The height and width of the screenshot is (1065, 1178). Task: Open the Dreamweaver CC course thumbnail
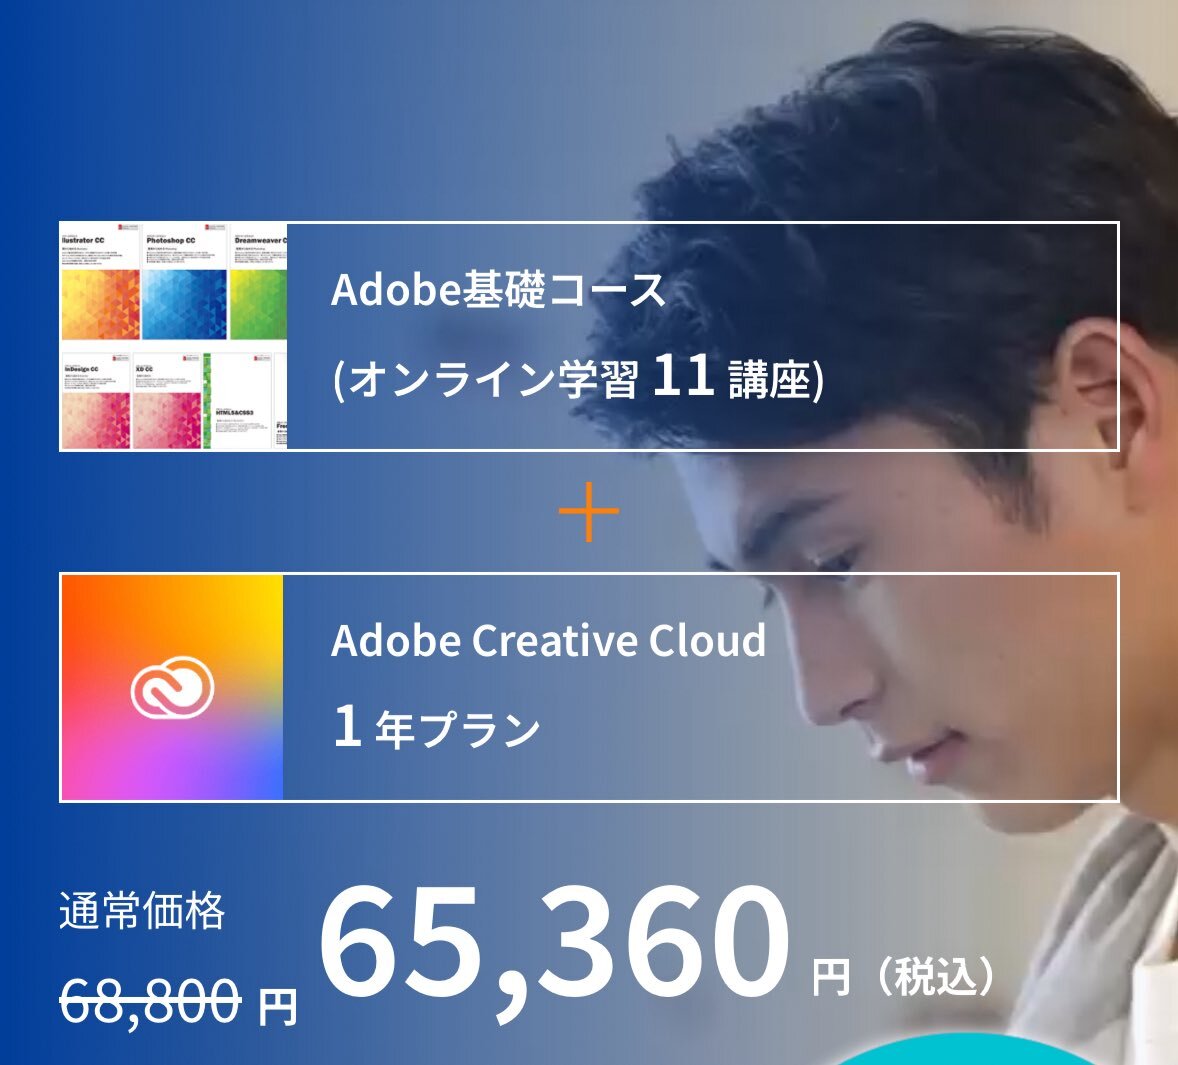click(x=258, y=282)
